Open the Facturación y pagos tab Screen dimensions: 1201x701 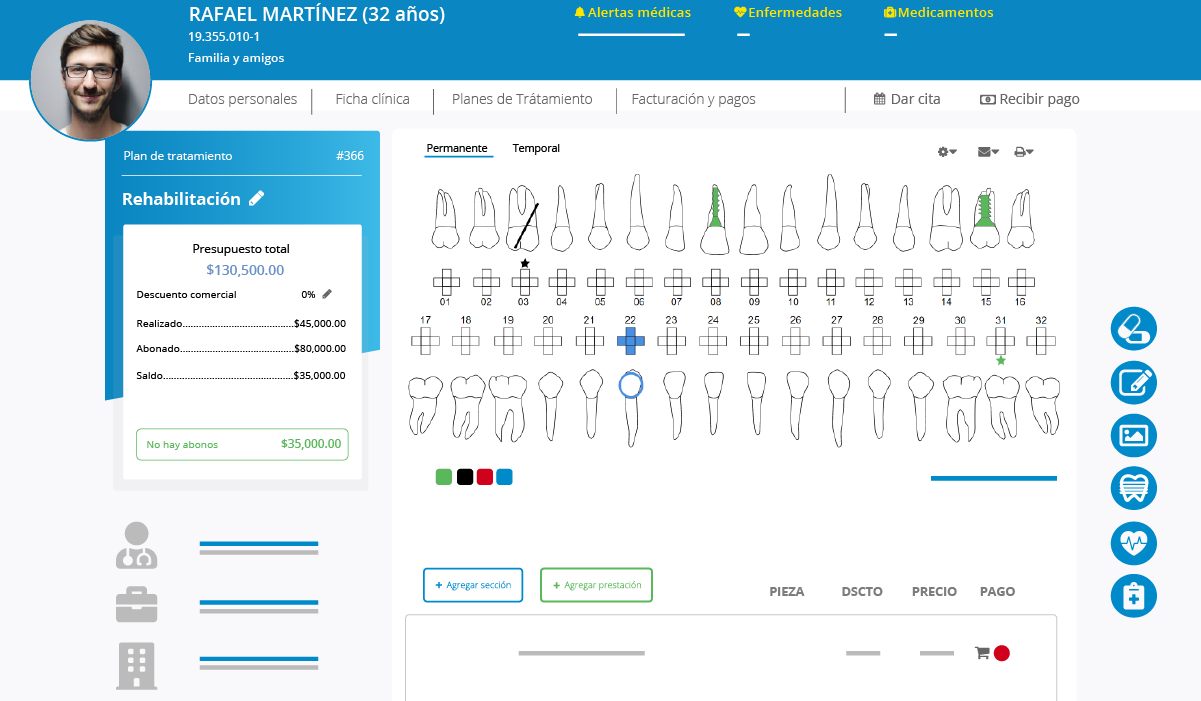tap(692, 99)
